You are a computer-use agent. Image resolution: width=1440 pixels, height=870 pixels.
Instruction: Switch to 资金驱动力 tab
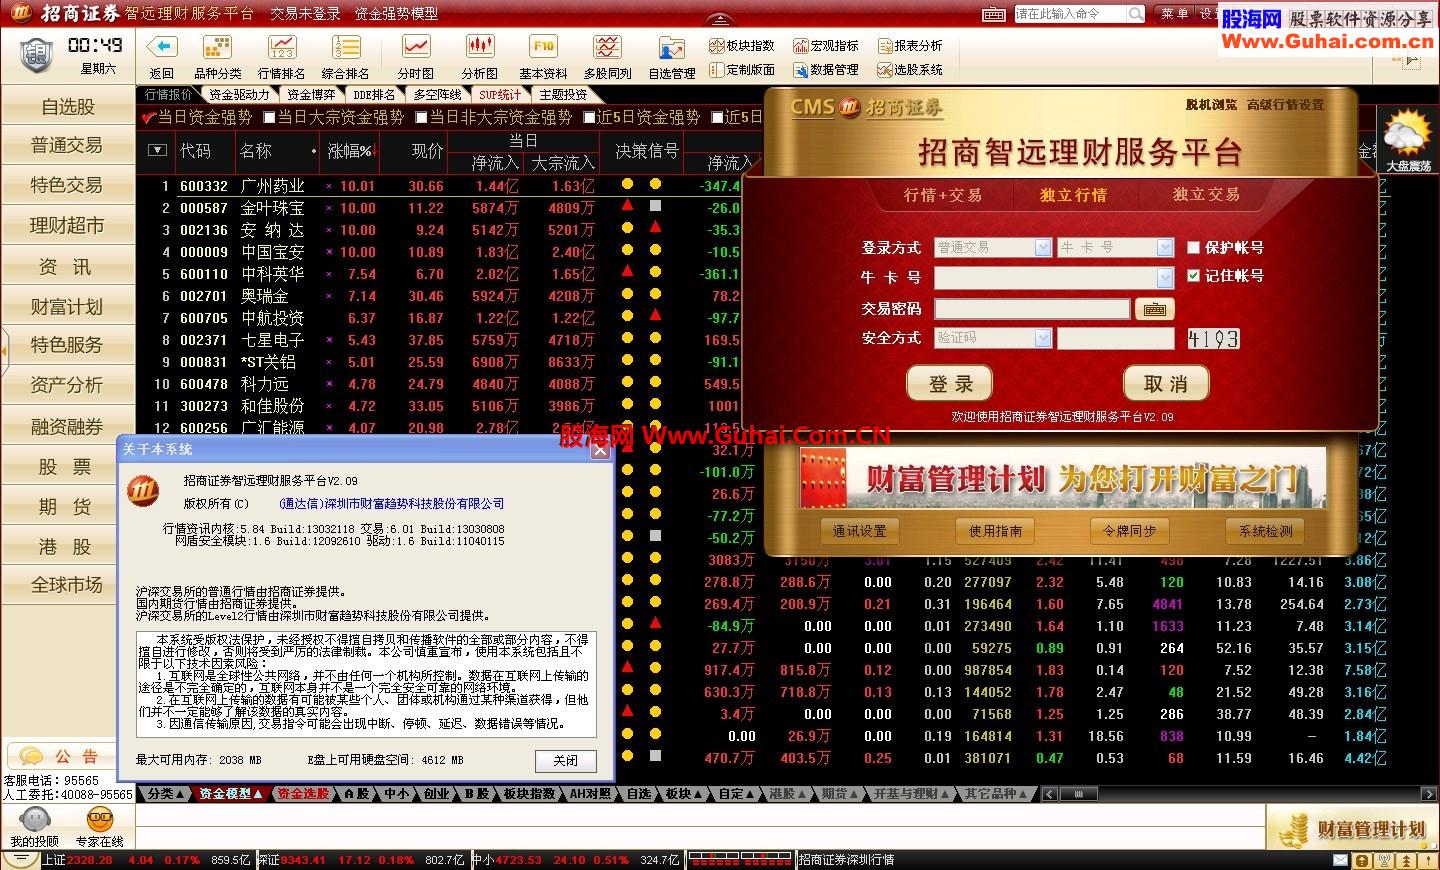coord(237,95)
